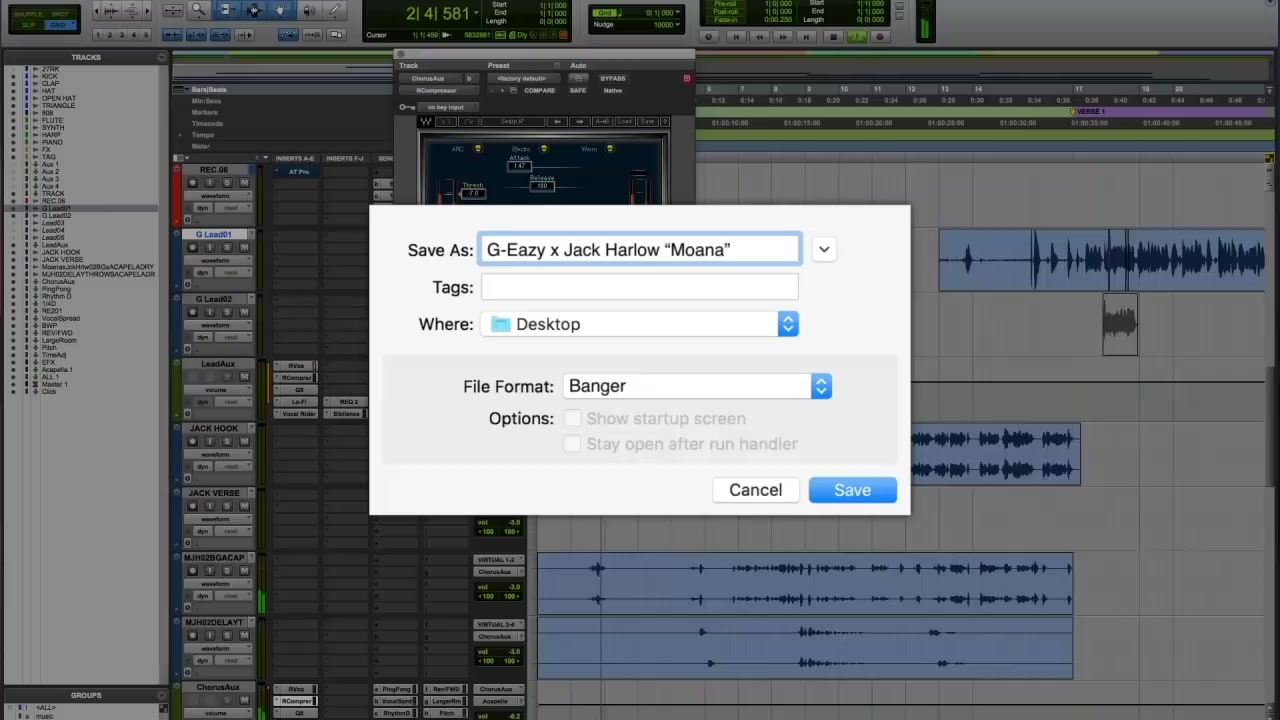This screenshot has height=720, width=1280.
Task: Open the no key input selector
Action: click(446, 107)
